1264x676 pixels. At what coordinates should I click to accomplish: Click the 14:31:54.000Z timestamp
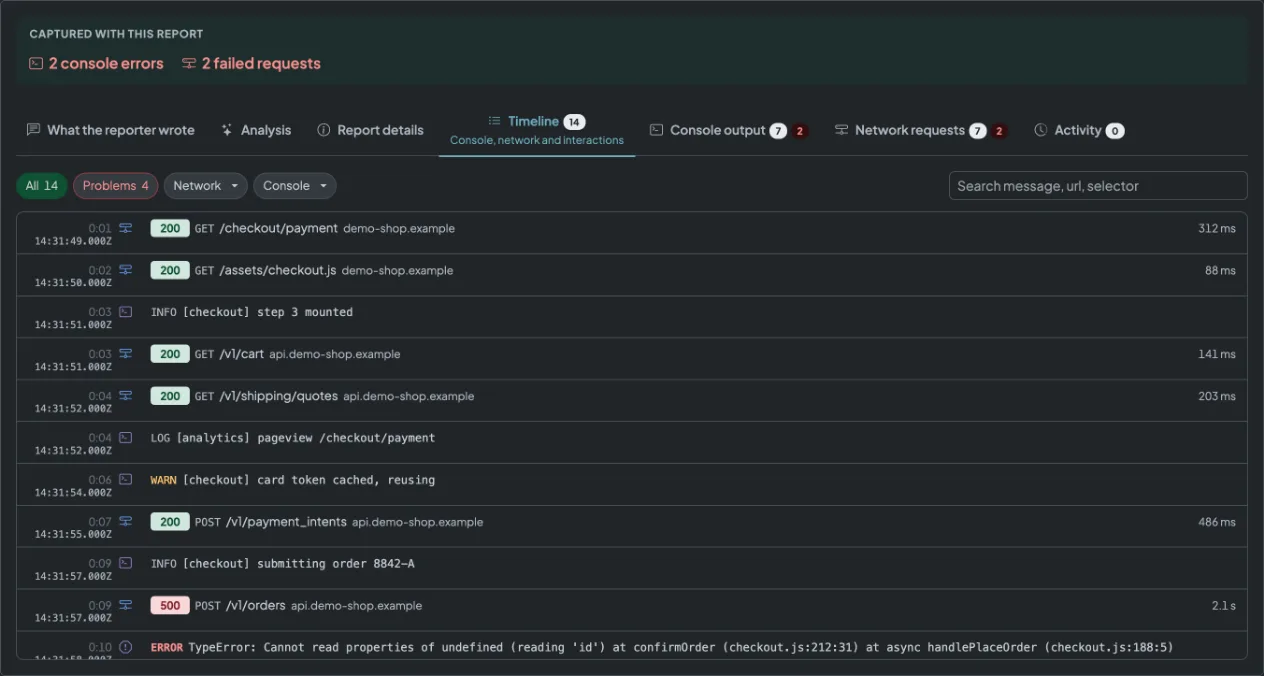[73, 493]
